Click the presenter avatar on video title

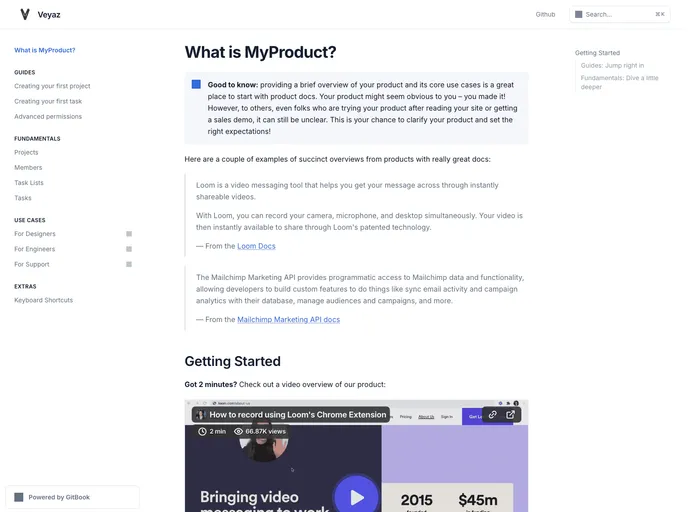201,415
